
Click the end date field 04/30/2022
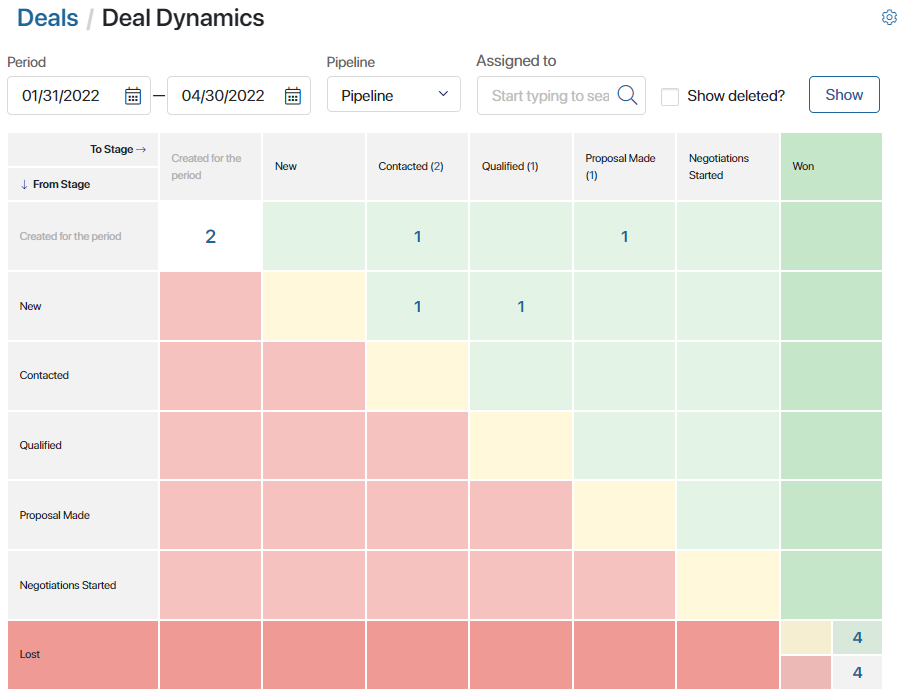pos(239,96)
